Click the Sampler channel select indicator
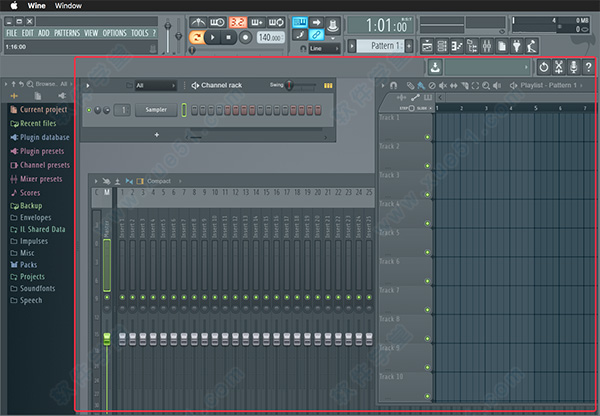 184,110
